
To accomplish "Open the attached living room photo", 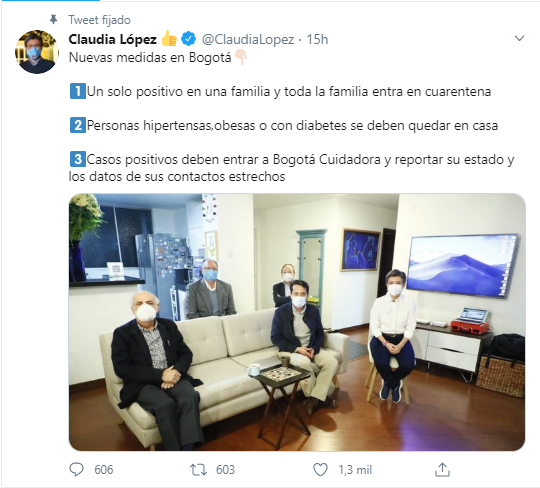I will click(x=297, y=322).
